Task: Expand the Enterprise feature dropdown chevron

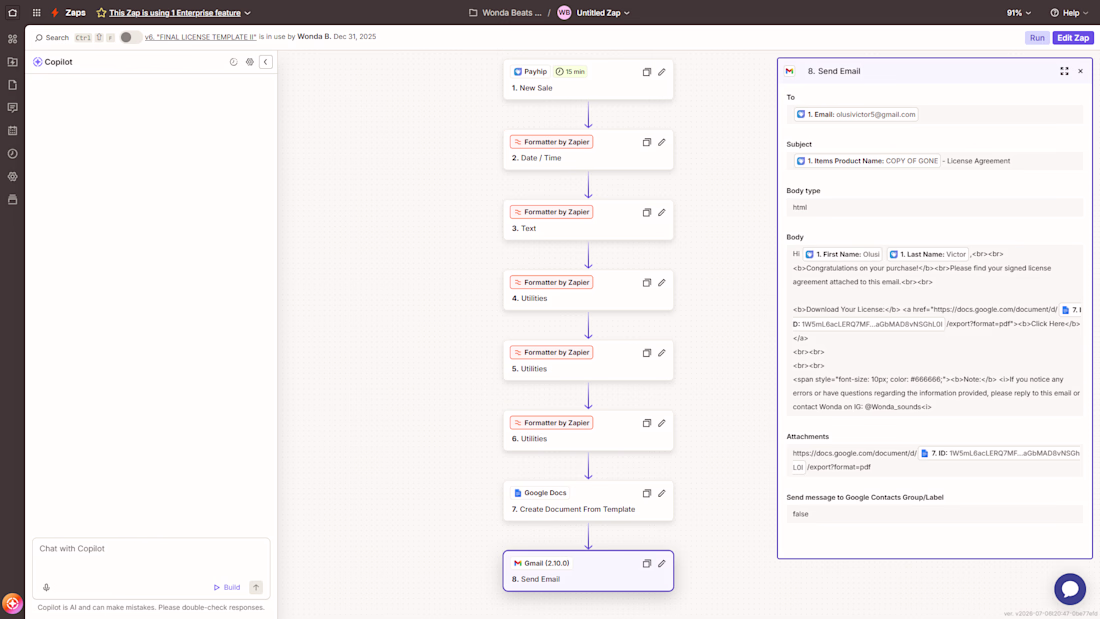Action: [248, 13]
